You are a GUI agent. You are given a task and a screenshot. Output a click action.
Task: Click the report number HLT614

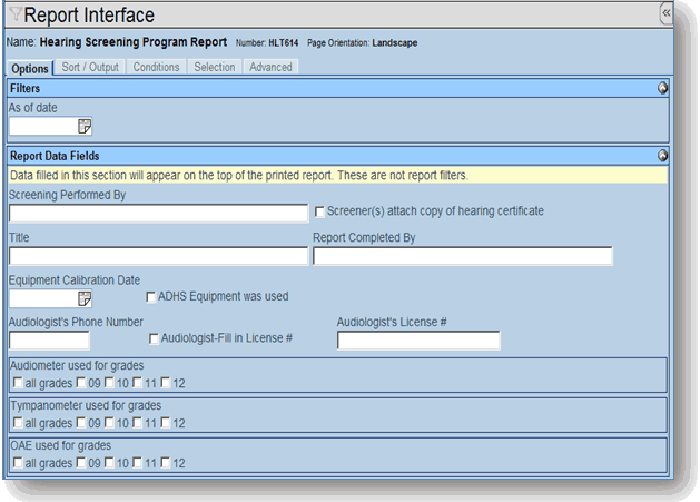[283, 43]
